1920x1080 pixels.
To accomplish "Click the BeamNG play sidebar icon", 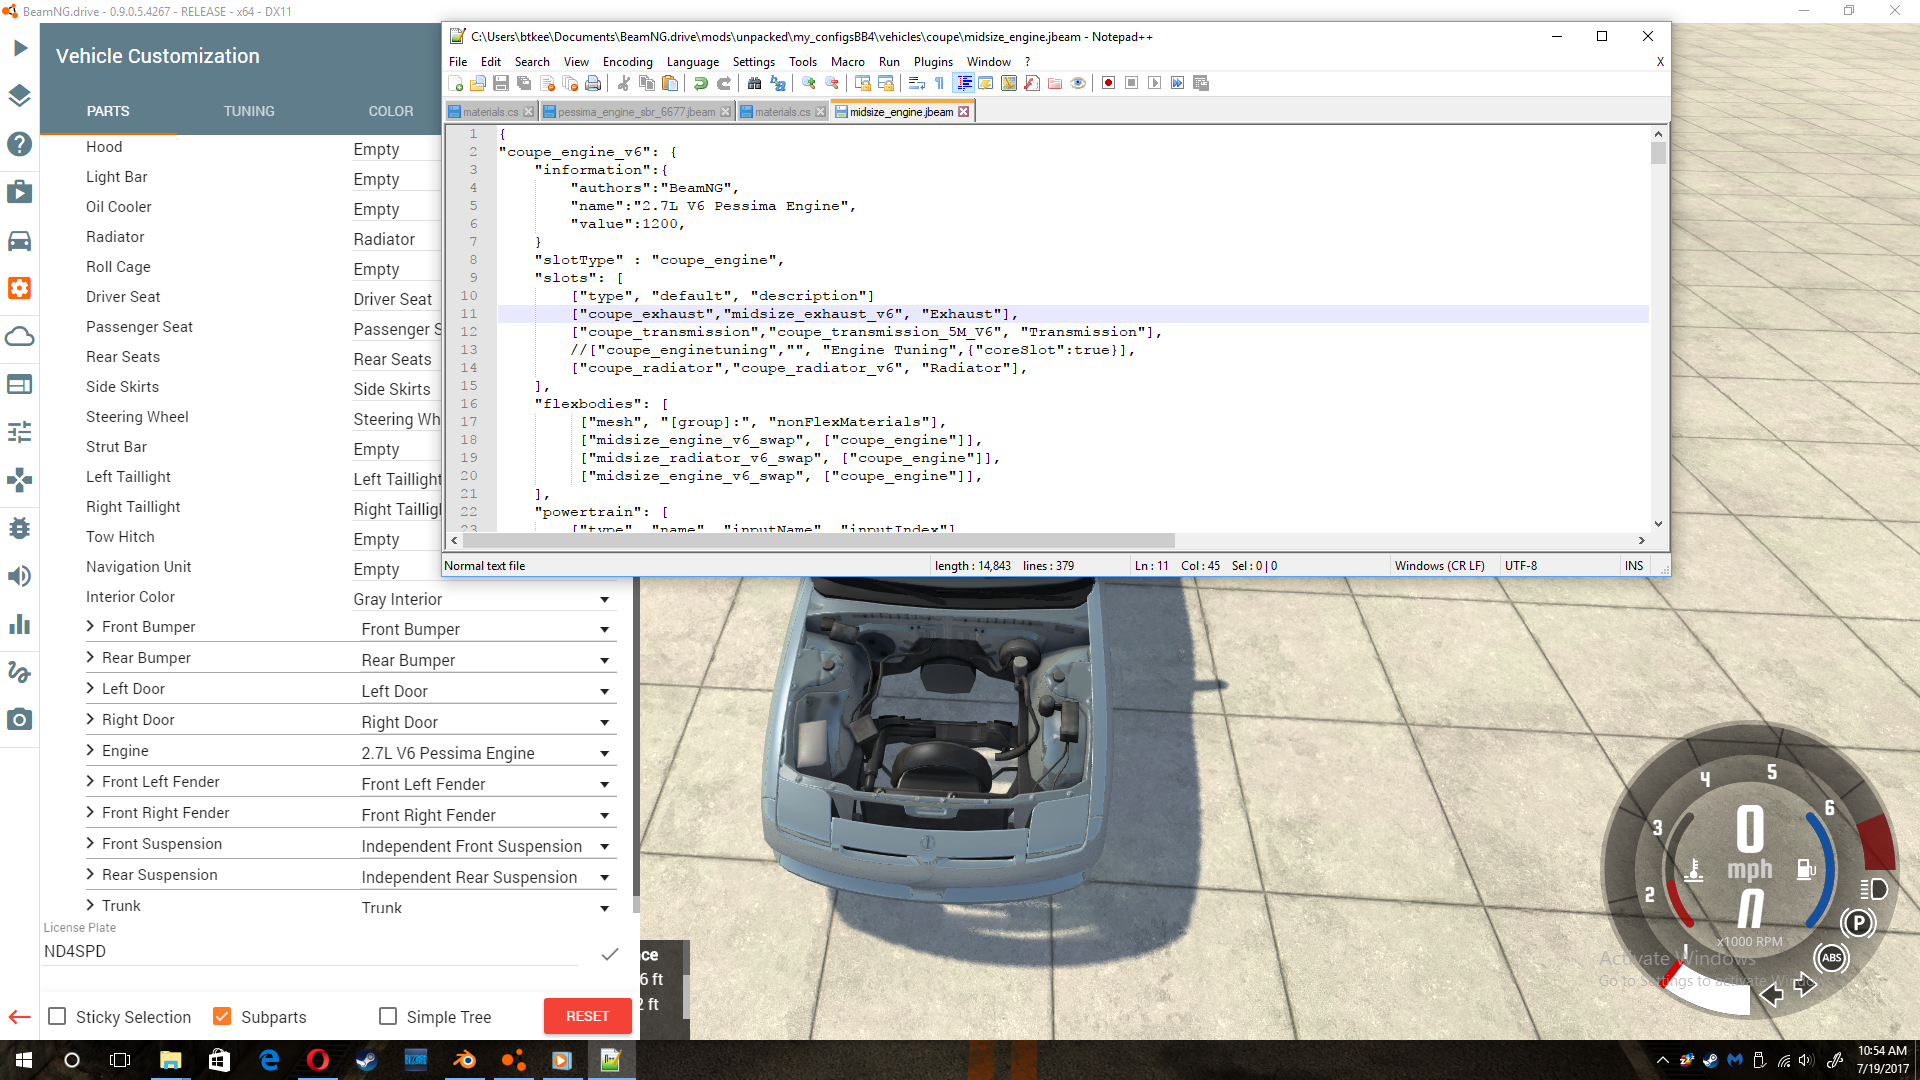I will click(19, 48).
